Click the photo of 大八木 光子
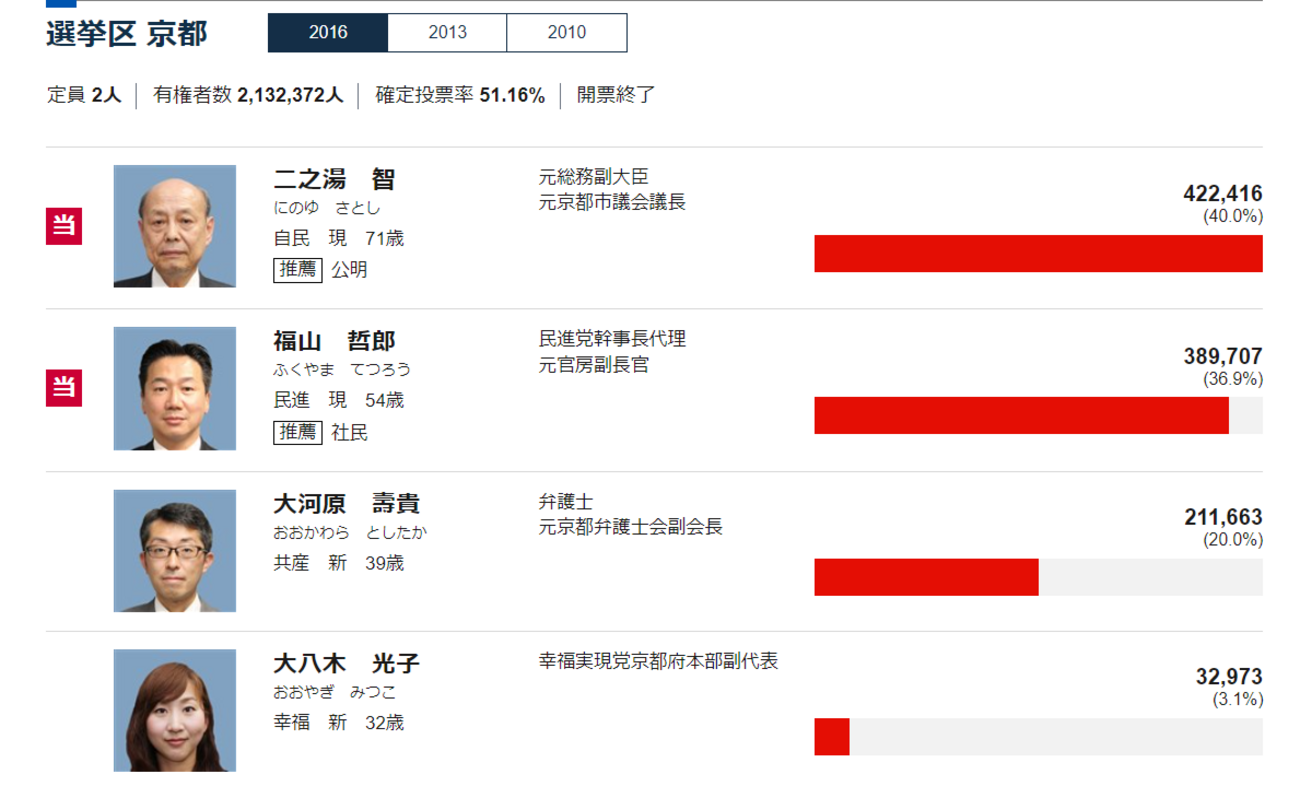The image size is (1300, 786). 175,710
